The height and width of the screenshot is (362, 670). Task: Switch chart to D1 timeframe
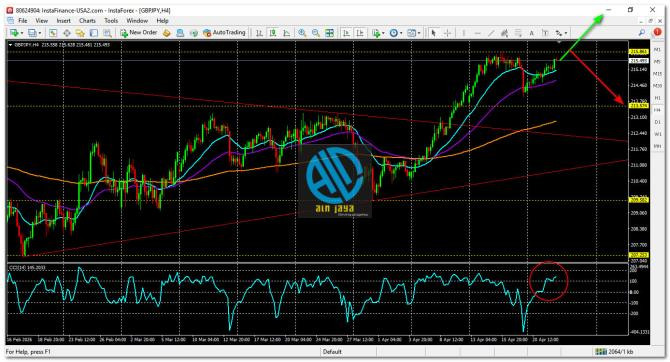pos(658,122)
